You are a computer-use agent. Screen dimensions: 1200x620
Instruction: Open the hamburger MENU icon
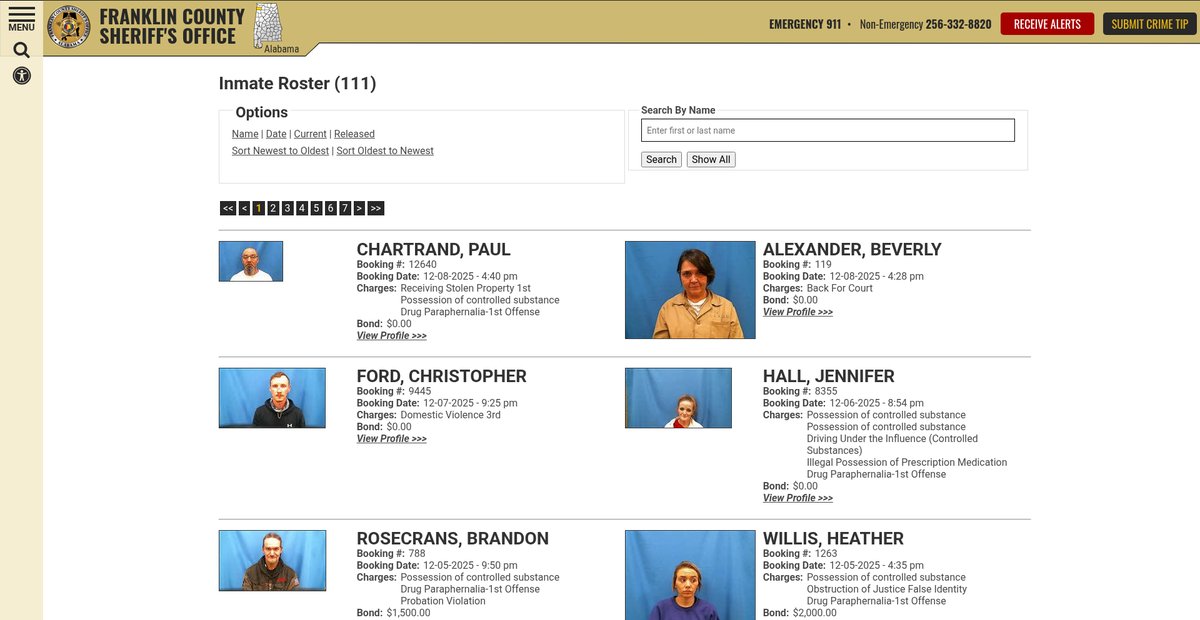[21, 18]
